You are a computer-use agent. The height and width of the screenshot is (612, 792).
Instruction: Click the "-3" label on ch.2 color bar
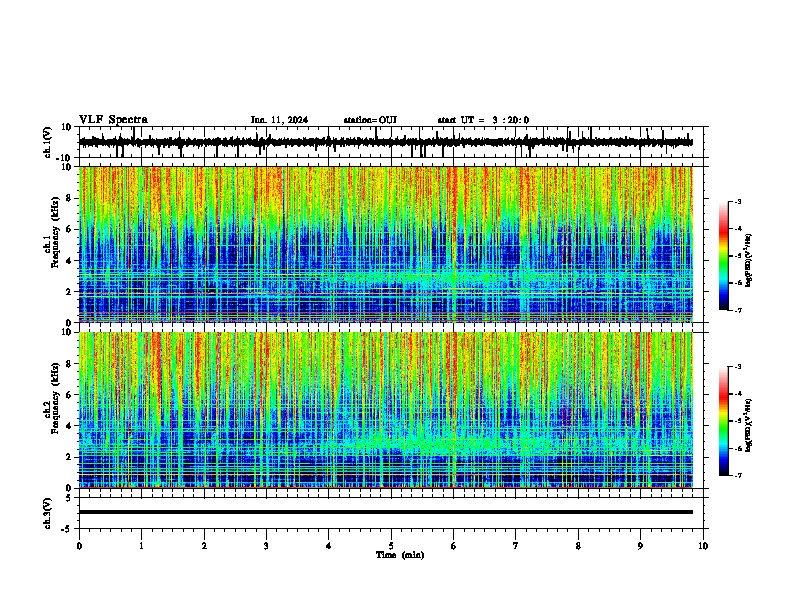pyautogui.click(x=738, y=367)
